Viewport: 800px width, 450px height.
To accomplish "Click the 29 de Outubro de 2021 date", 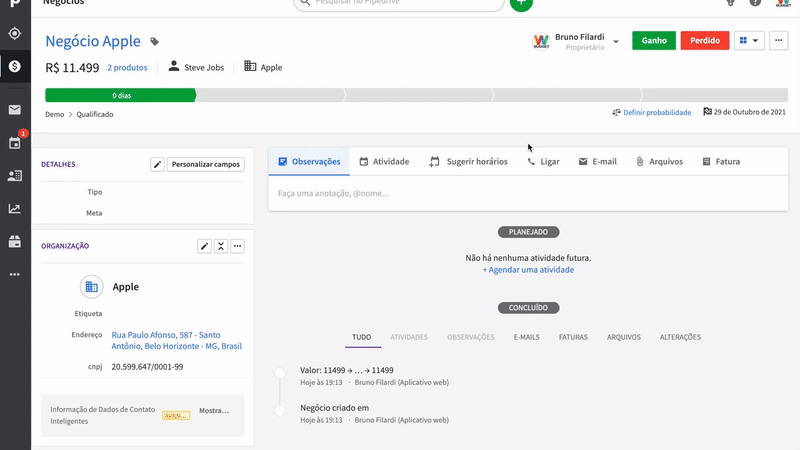I will coord(749,112).
